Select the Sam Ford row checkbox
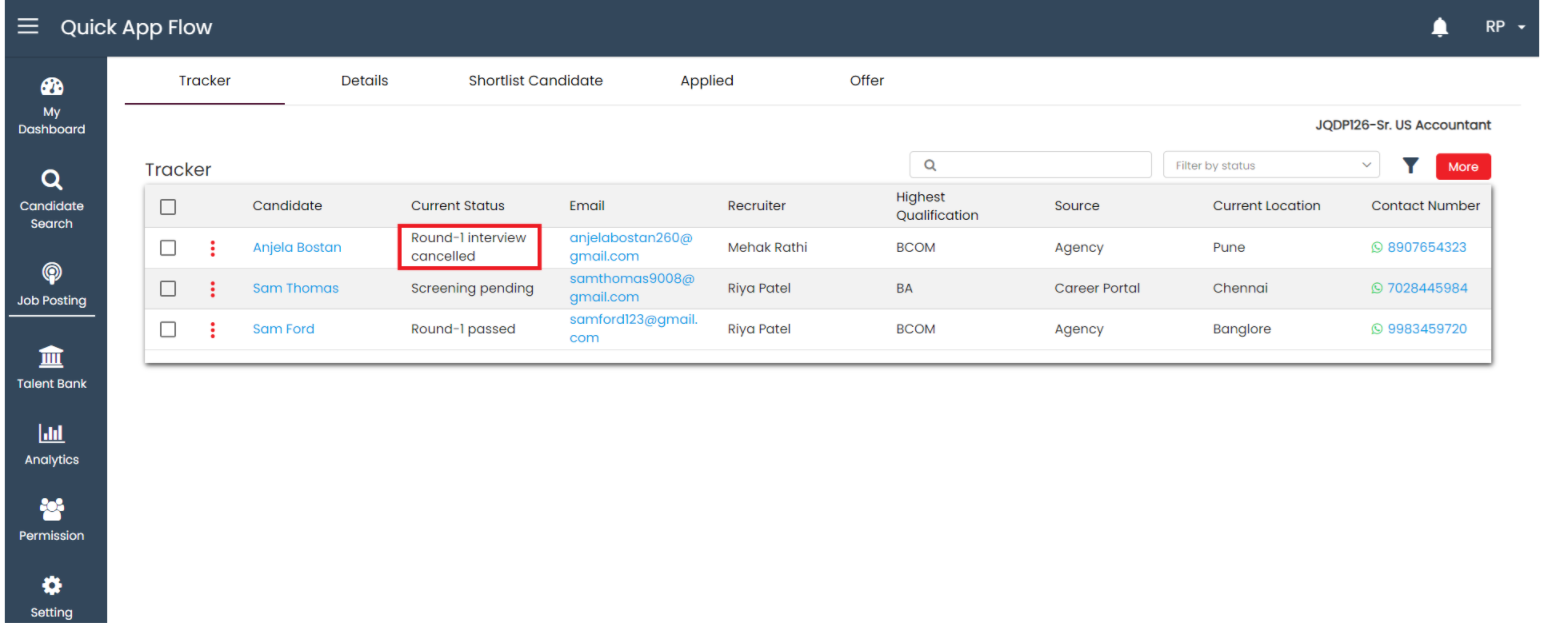1541x623 pixels. coord(168,329)
